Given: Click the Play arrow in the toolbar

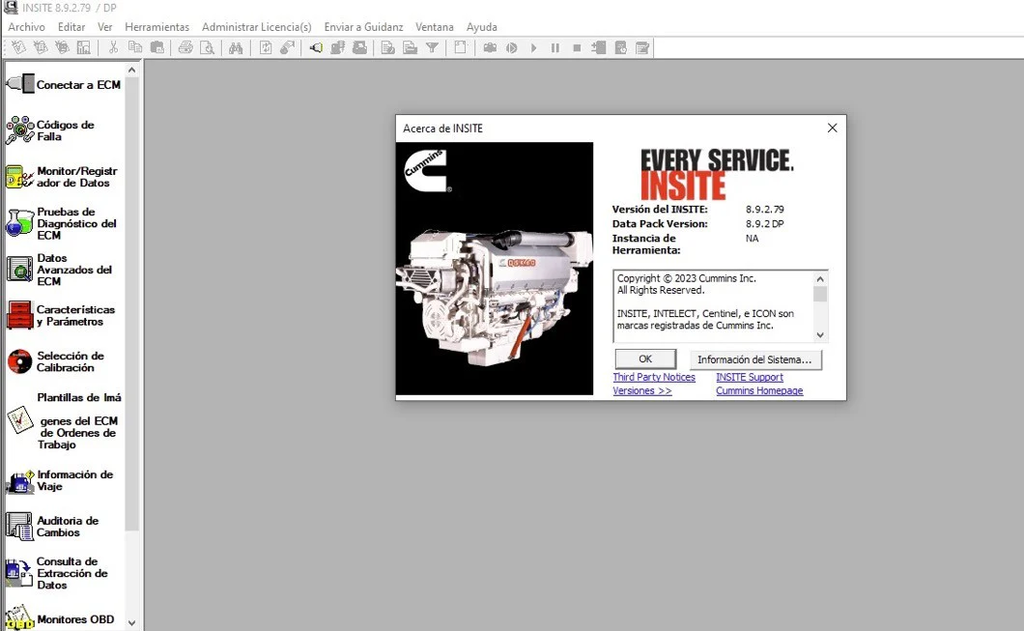Looking at the screenshot, I should [534, 48].
